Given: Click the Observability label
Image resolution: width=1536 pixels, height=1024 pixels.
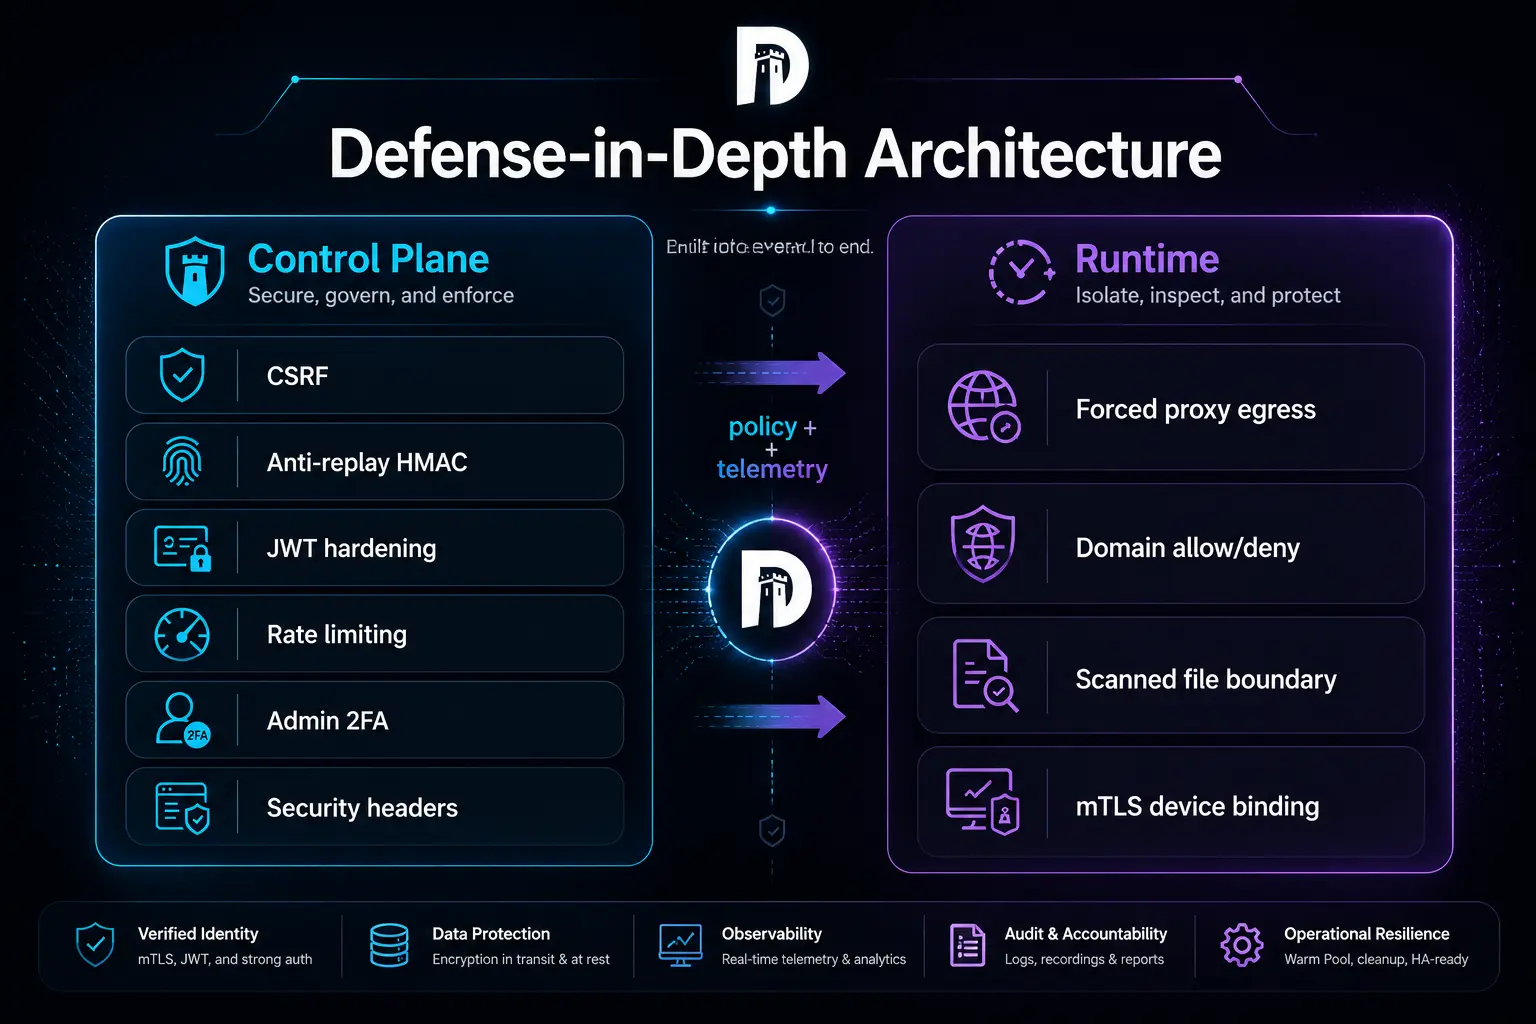Looking at the screenshot, I should coord(772,934).
